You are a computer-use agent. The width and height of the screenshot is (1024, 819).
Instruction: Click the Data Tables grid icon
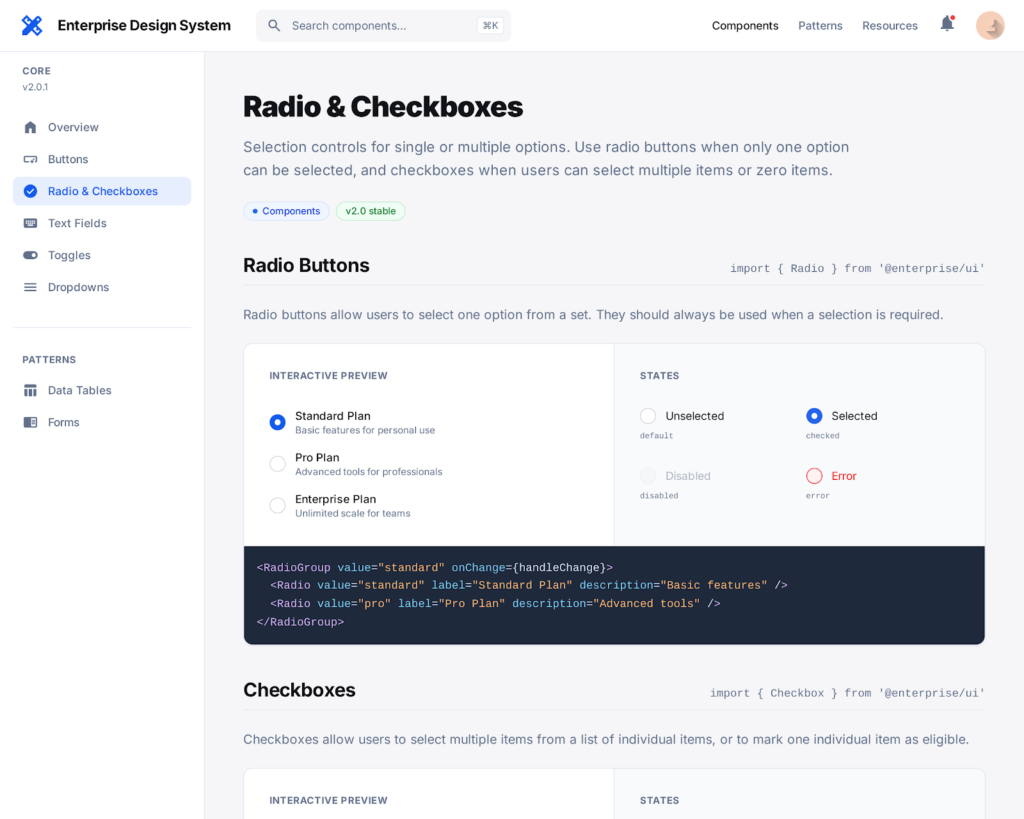tap(30, 390)
